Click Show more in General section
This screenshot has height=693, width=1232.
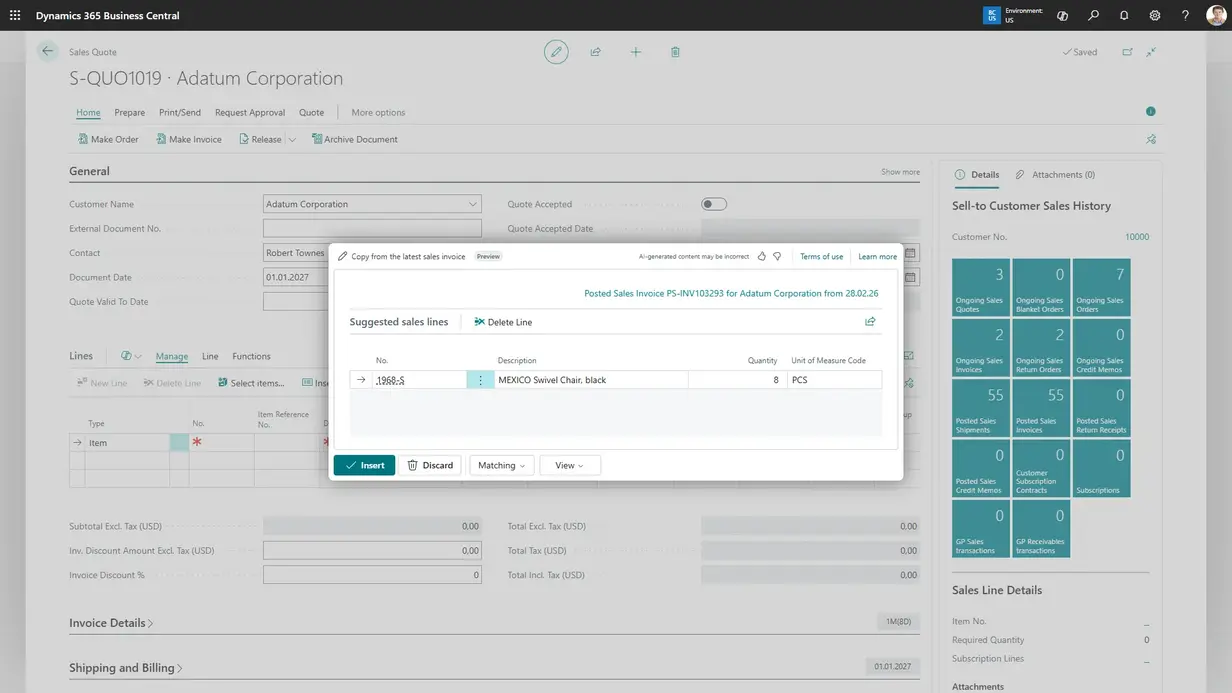click(x=900, y=172)
